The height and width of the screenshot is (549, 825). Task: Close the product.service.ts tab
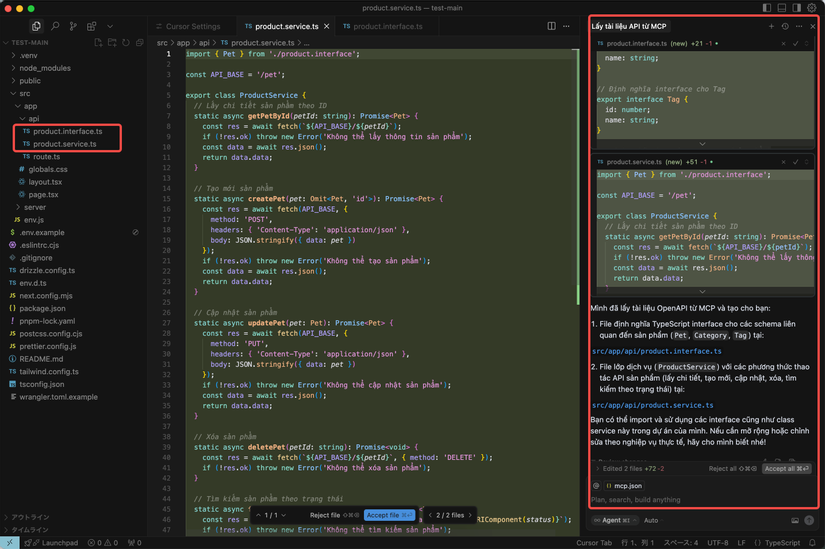click(x=327, y=26)
